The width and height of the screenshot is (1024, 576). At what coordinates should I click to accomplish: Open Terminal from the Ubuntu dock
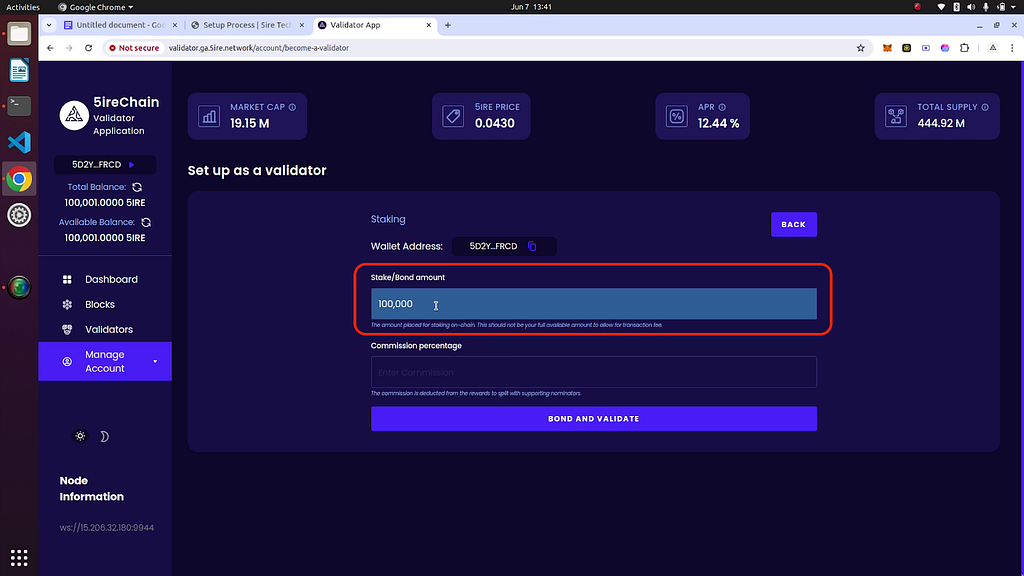(19, 105)
